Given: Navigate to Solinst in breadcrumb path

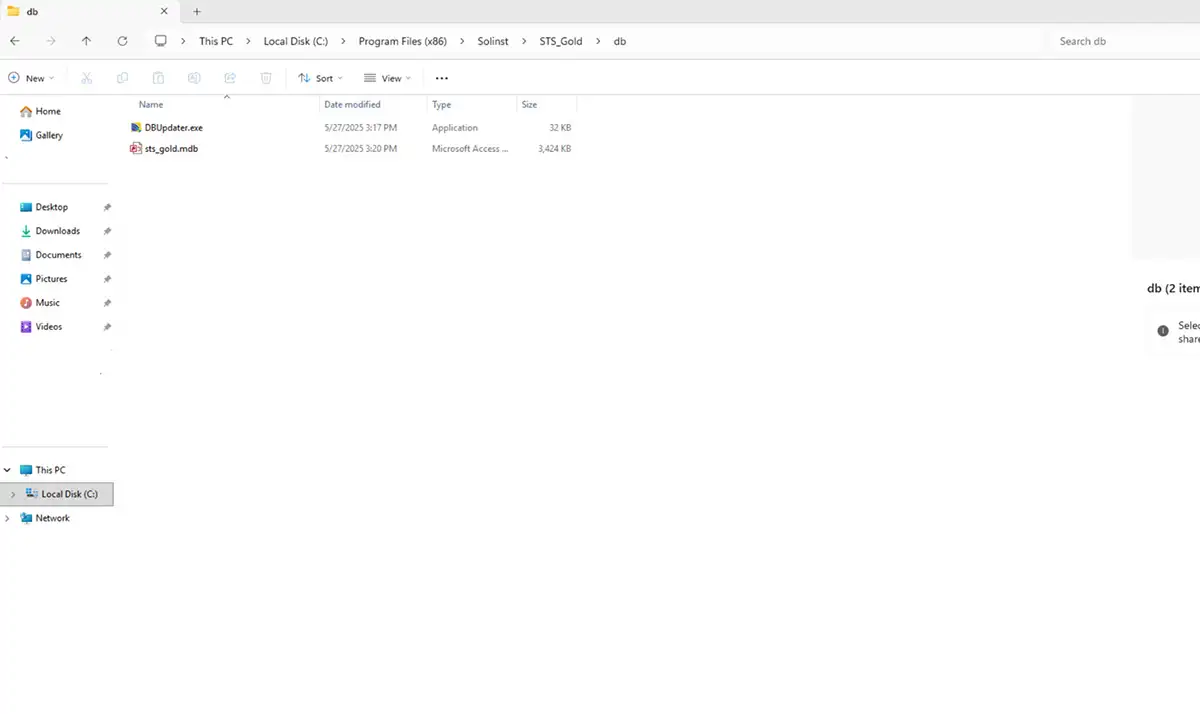Looking at the screenshot, I should 493,41.
